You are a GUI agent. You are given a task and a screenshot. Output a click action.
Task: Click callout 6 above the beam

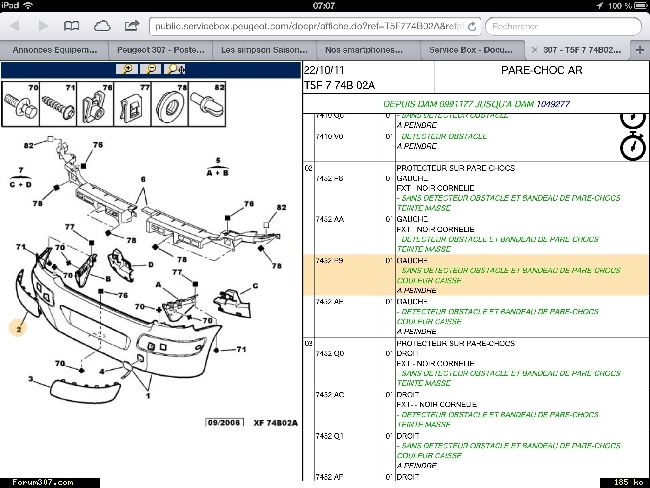point(143,179)
